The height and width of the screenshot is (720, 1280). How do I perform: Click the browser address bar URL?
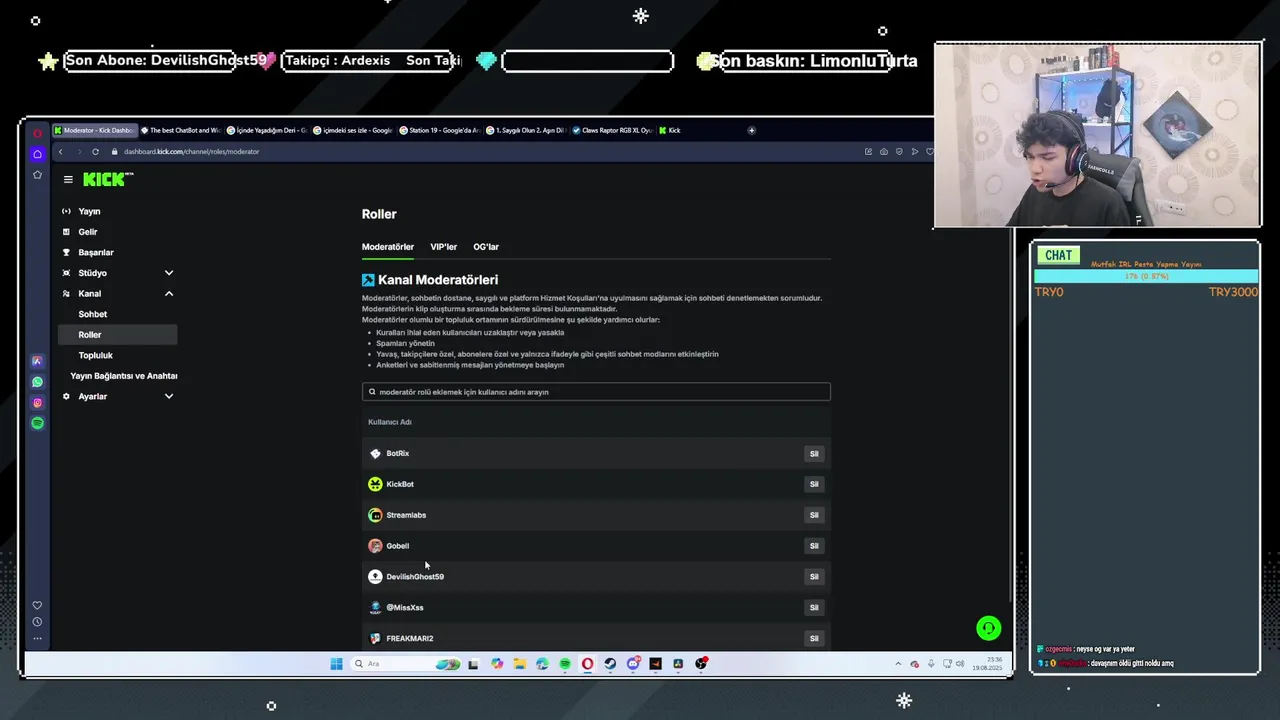click(x=191, y=152)
